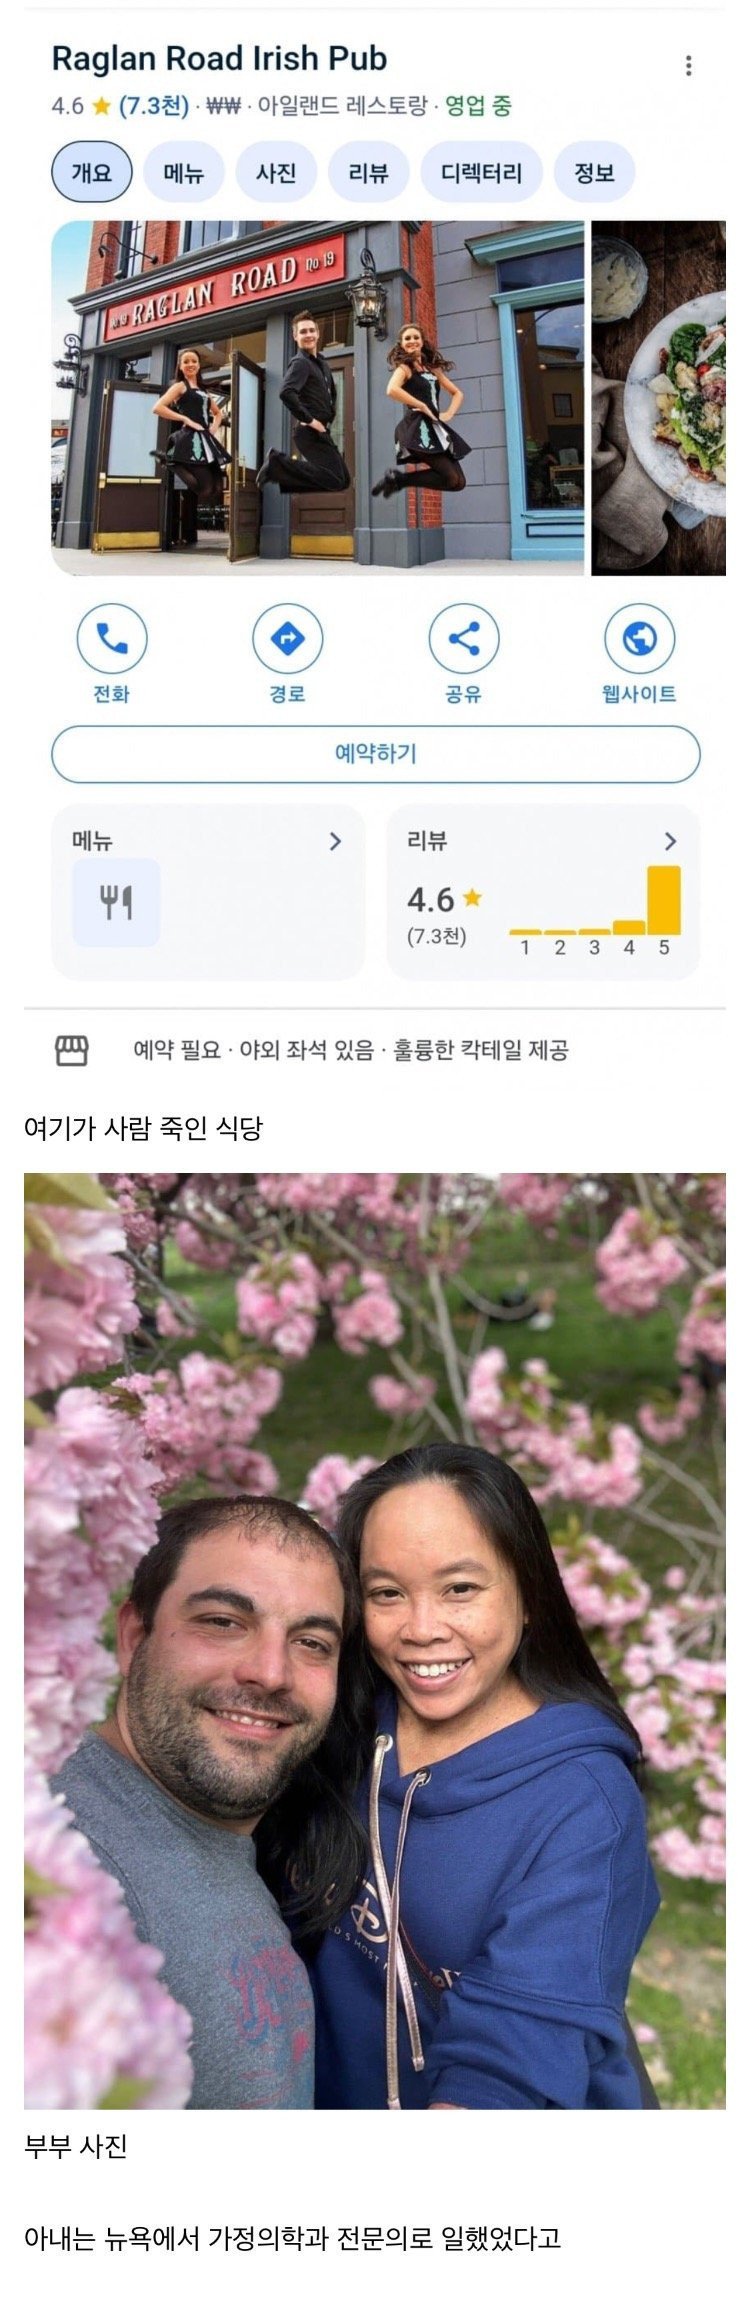The image size is (750, 2320).
Task: Open the 디렉터리 tab
Action: coord(481,173)
